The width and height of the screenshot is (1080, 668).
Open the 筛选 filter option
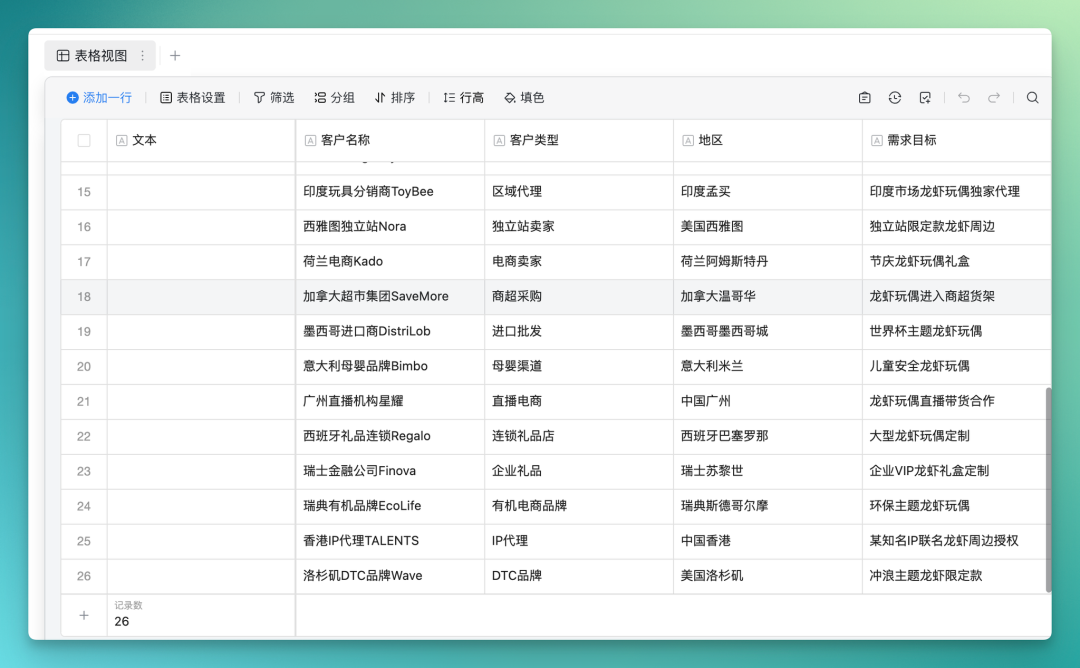click(x=273, y=98)
